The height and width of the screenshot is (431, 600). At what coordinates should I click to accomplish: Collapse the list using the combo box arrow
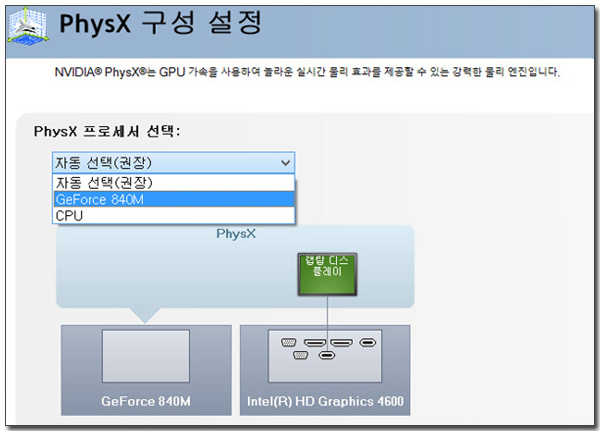click(286, 162)
